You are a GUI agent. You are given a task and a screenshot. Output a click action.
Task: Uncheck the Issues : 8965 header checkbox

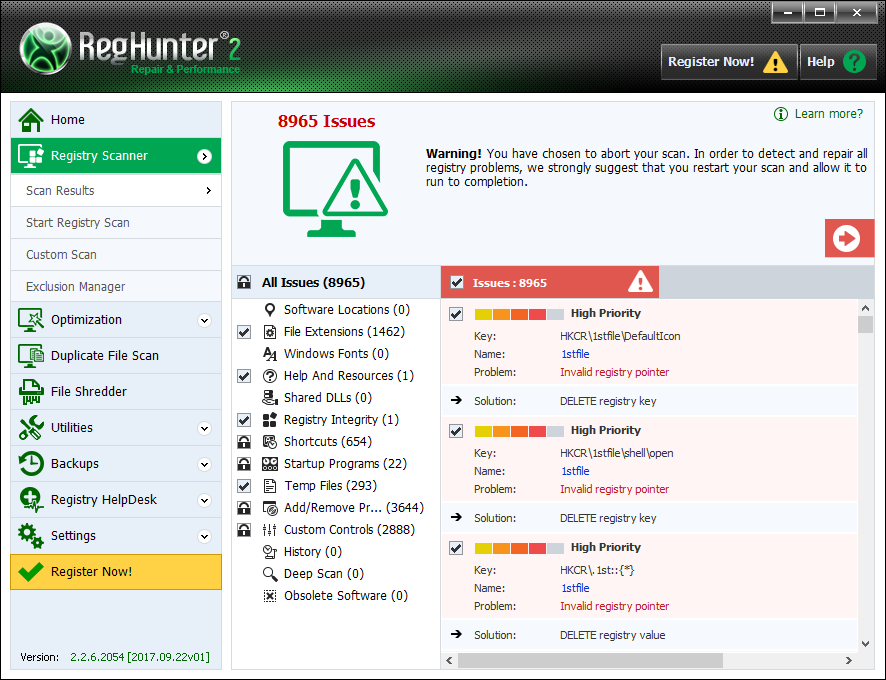[x=457, y=283]
